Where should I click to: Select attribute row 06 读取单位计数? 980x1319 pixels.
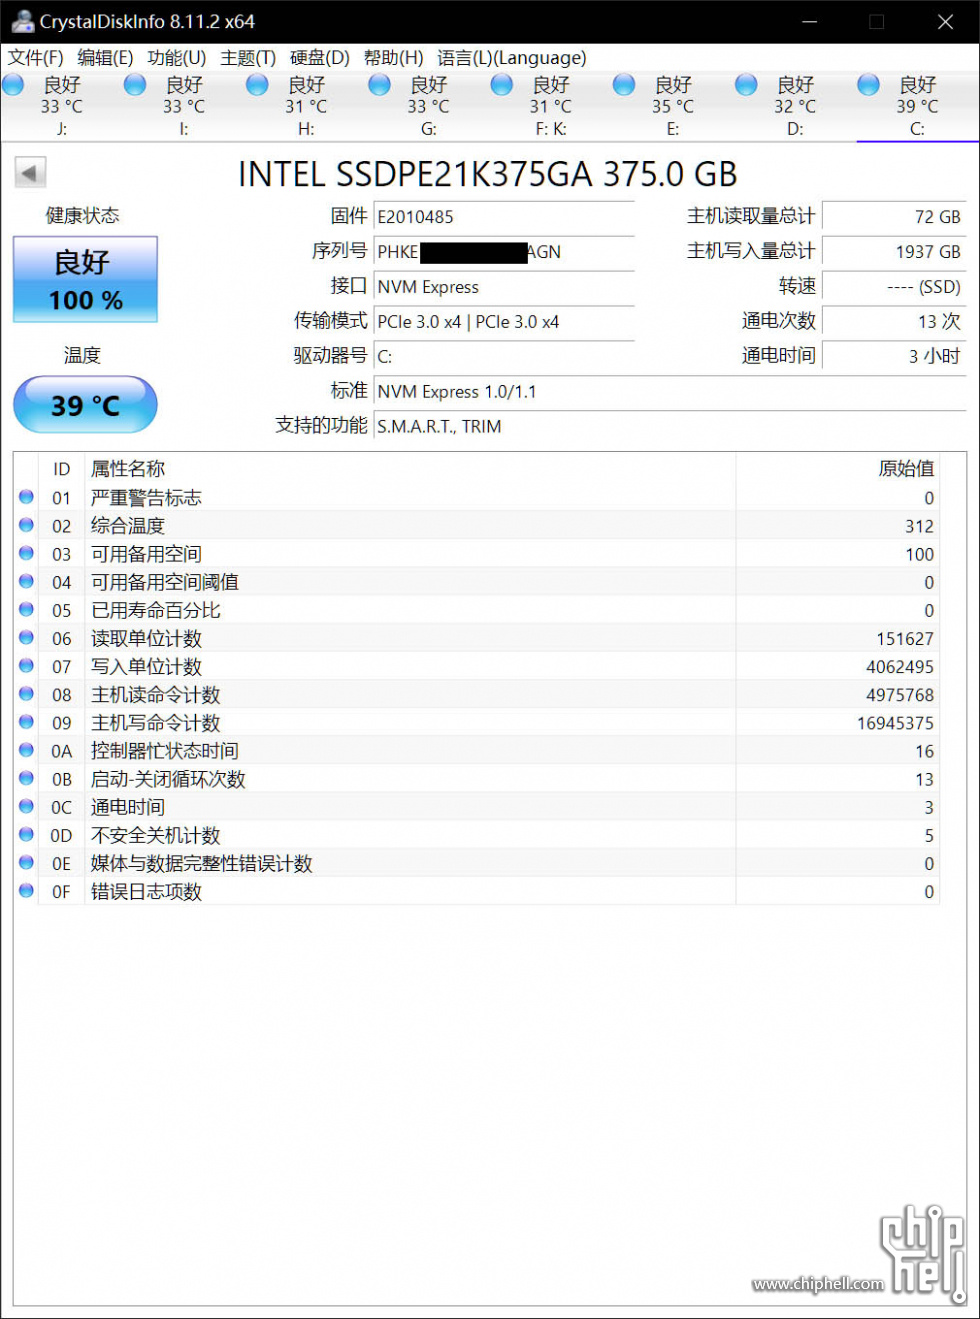tap(476, 638)
